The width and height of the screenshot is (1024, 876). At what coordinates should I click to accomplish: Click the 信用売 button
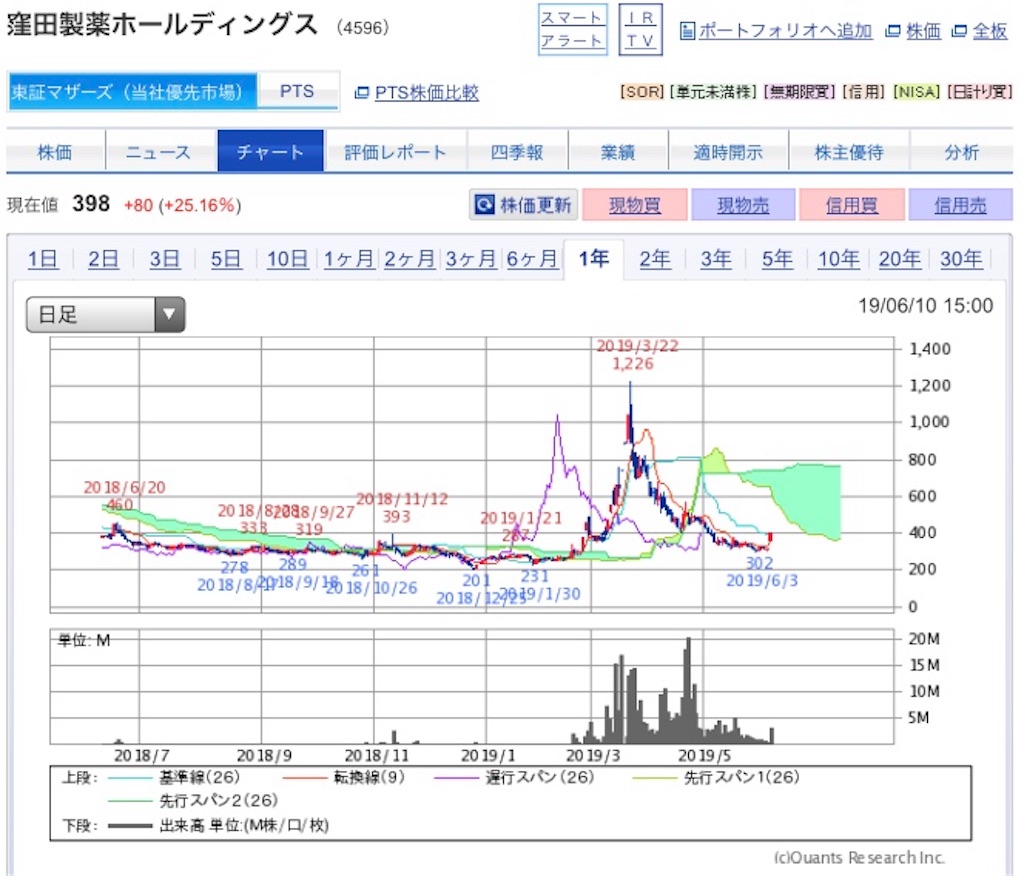[960, 205]
